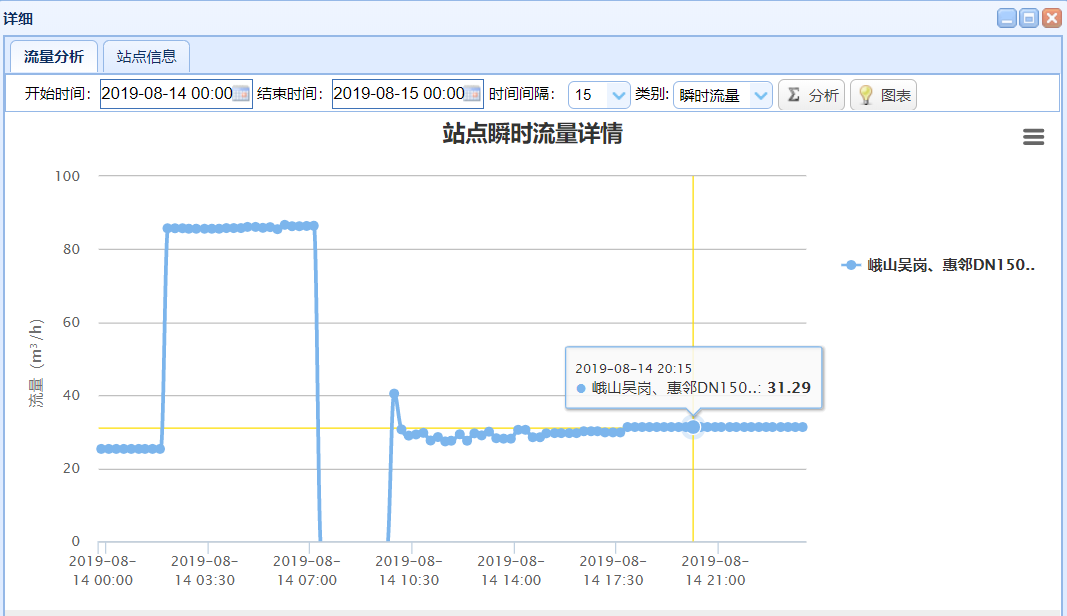Click the y-axis title 流量 (m³/h)
The image size is (1067, 616).
point(36,363)
